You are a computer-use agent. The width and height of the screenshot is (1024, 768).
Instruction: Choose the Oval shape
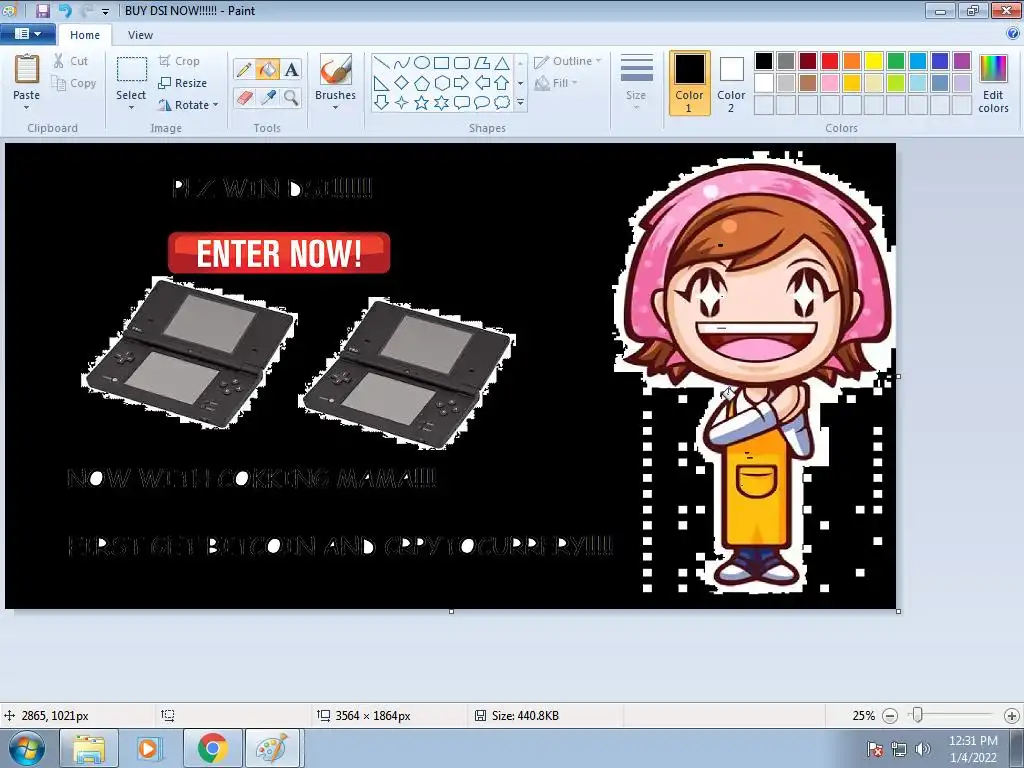click(422, 63)
